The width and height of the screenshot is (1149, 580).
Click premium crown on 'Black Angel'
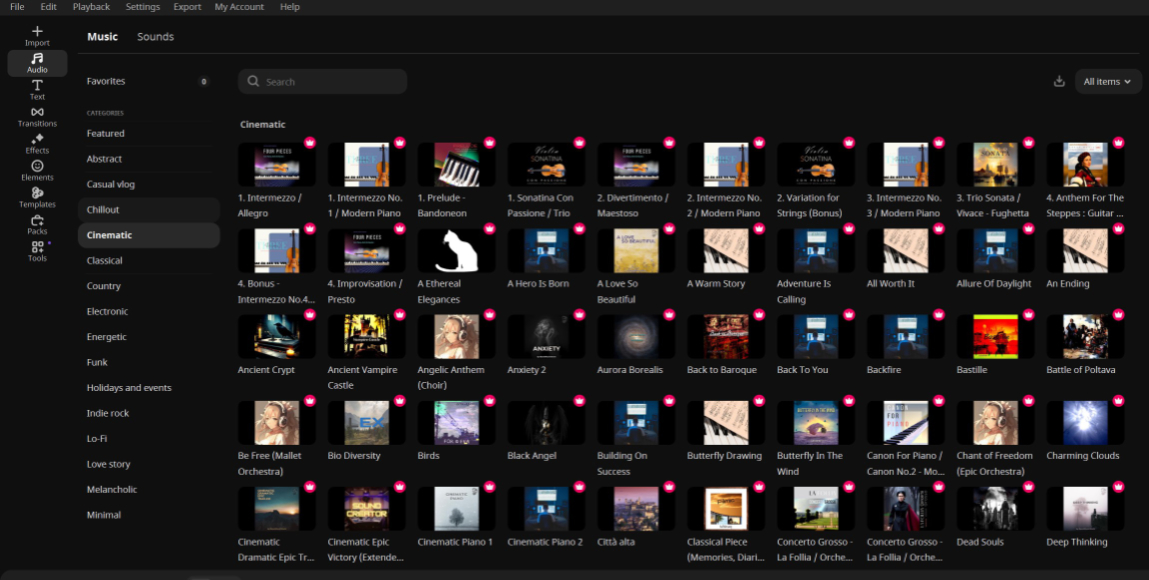[580, 401]
